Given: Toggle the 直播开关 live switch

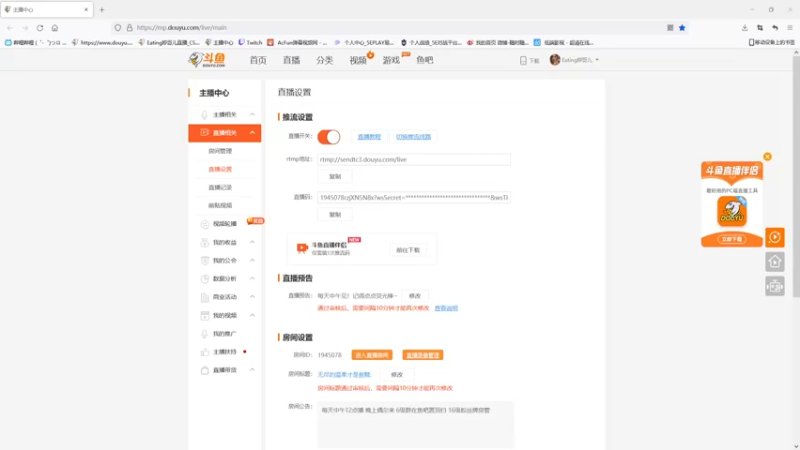Looking at the screenshot, I should pyautogui.click(x=329, y=137).
